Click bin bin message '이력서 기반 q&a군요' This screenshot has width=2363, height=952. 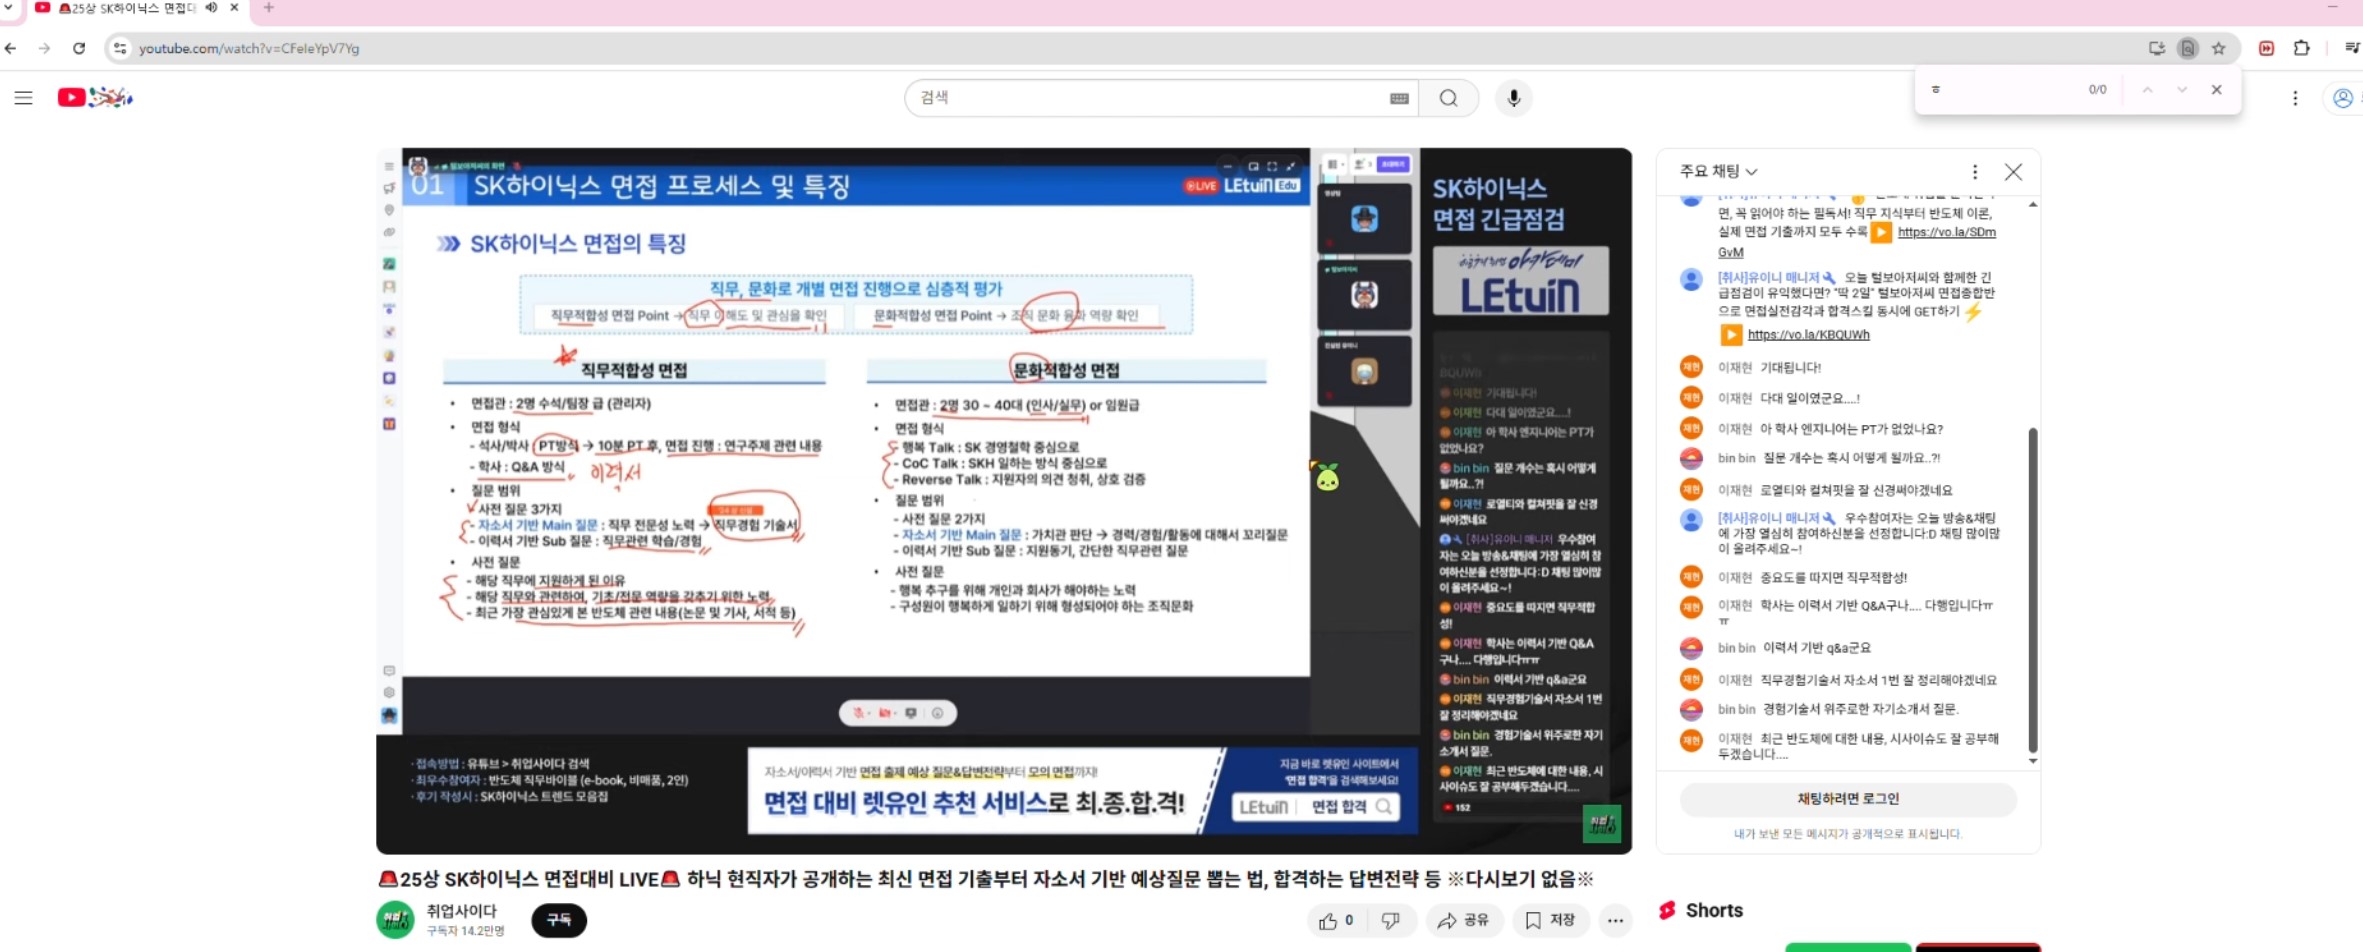click(x=1816, y=648)
